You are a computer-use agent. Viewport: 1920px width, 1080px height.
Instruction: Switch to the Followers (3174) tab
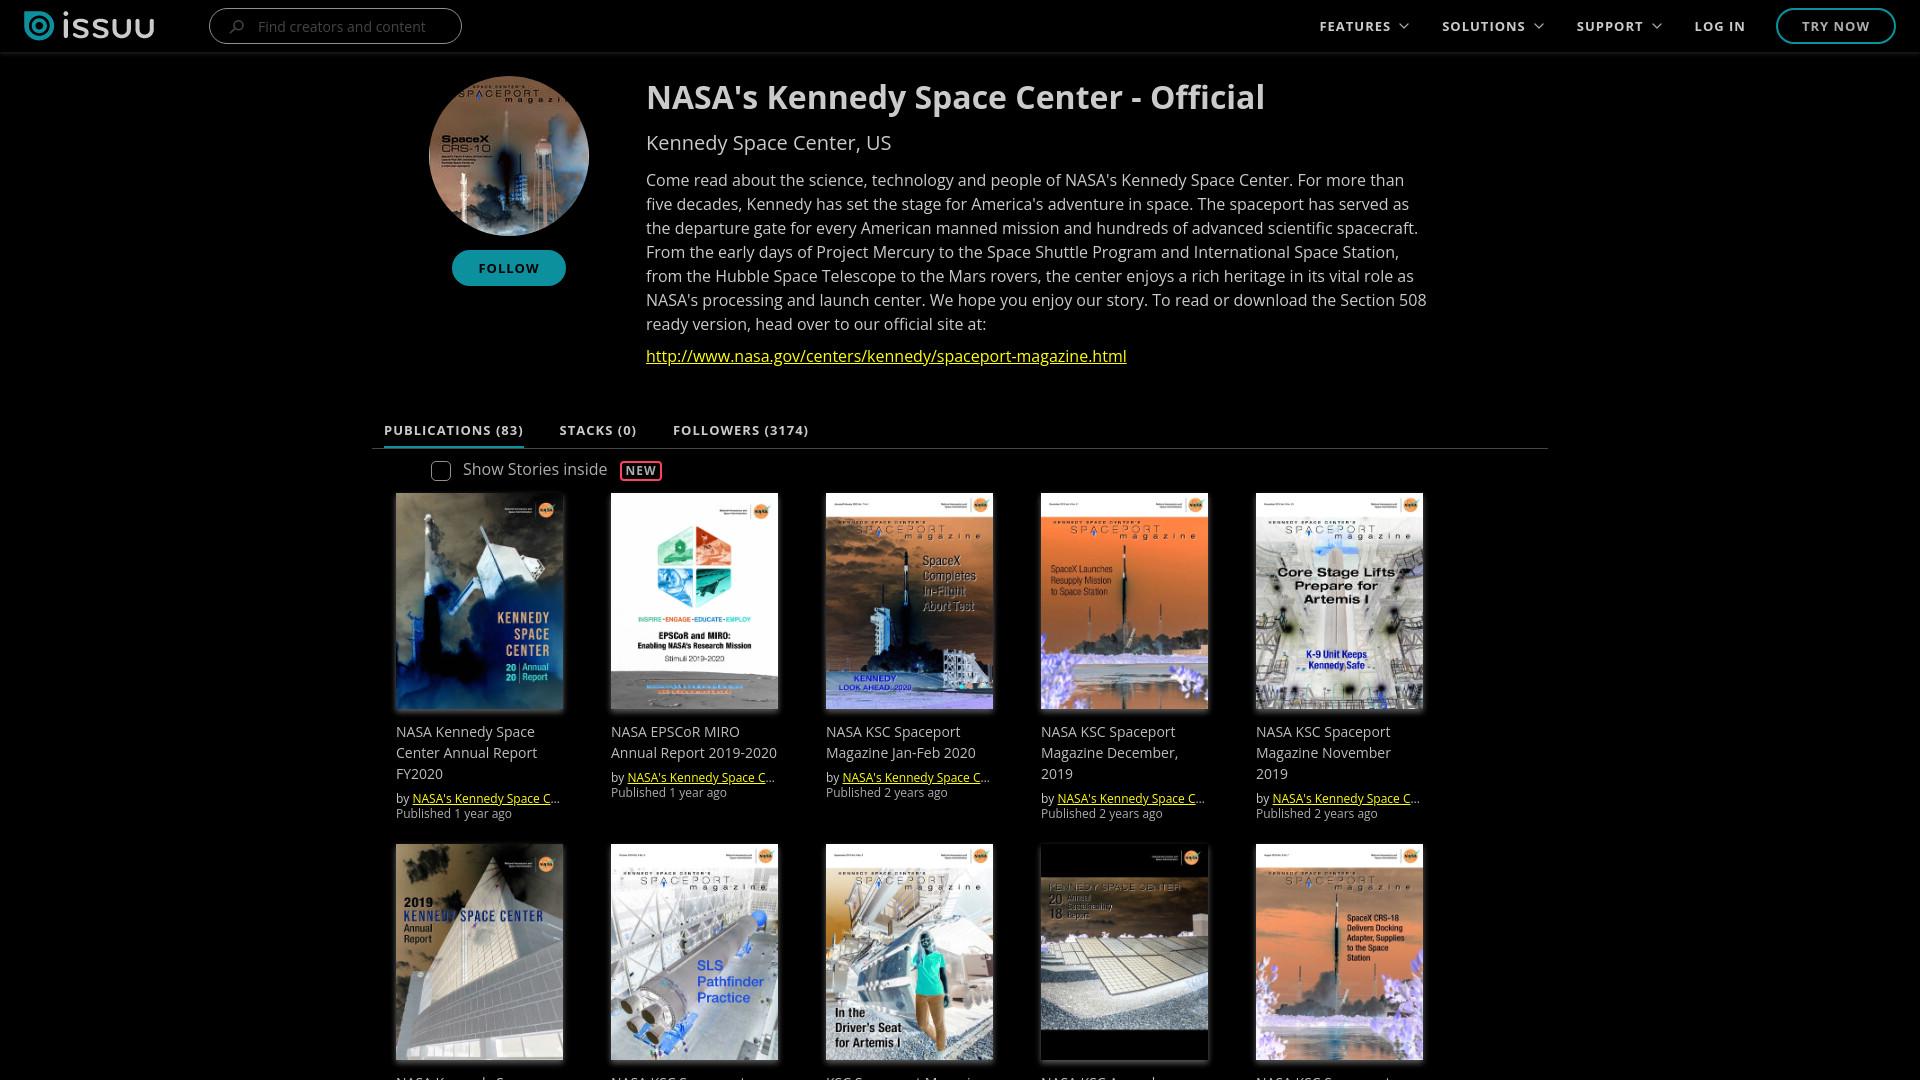click(740, 430)
